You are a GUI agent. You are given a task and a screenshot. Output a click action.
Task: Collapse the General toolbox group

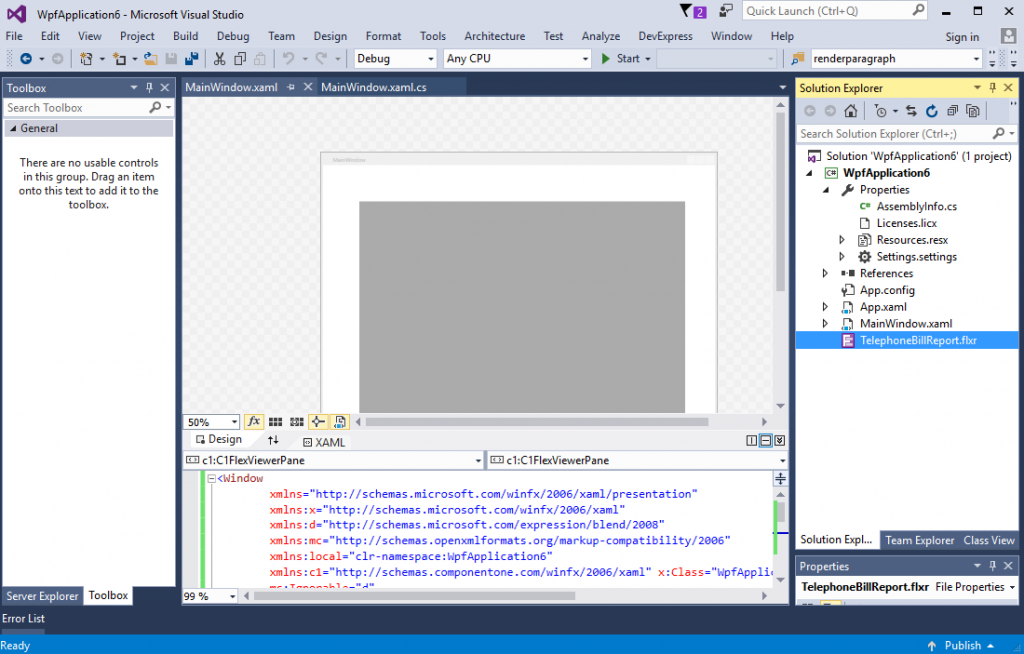(12, 129)
